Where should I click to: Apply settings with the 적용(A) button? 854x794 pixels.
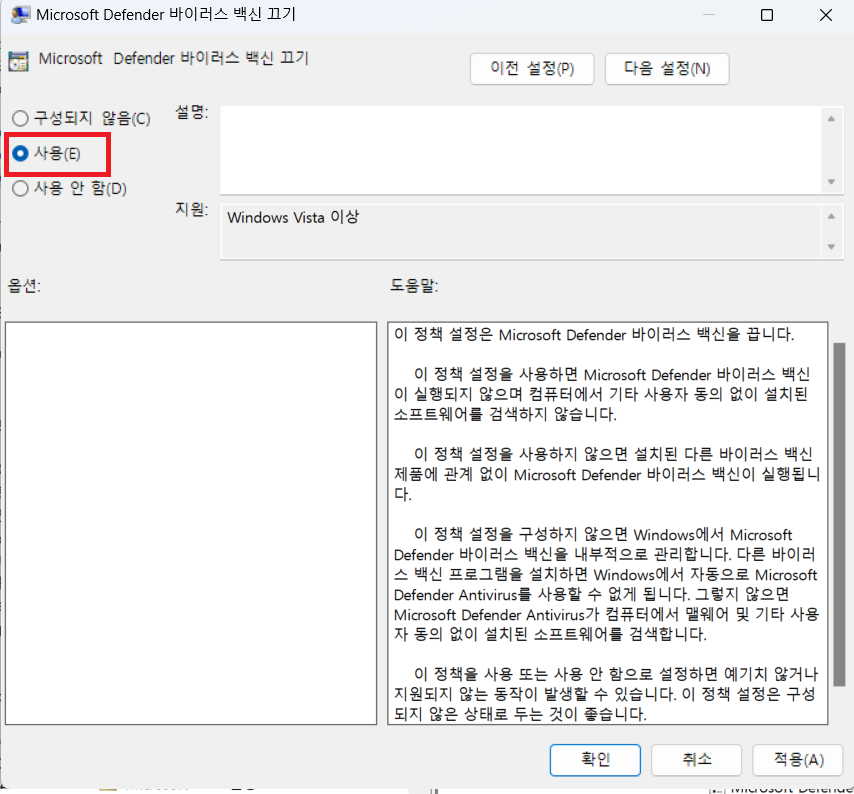pos(797,760)
